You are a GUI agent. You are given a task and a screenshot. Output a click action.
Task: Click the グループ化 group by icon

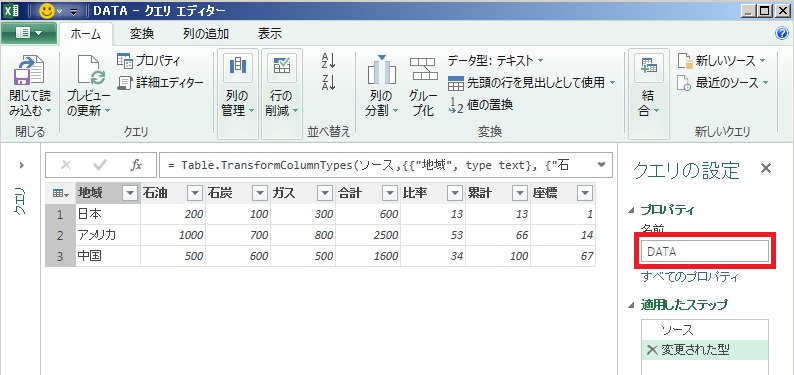point(423,69)
